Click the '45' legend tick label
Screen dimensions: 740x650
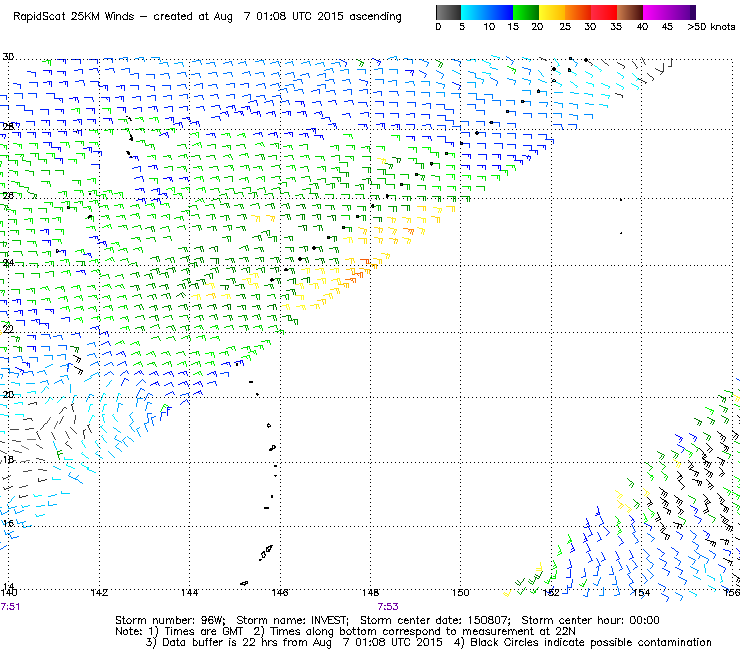(x=667, y=27)
